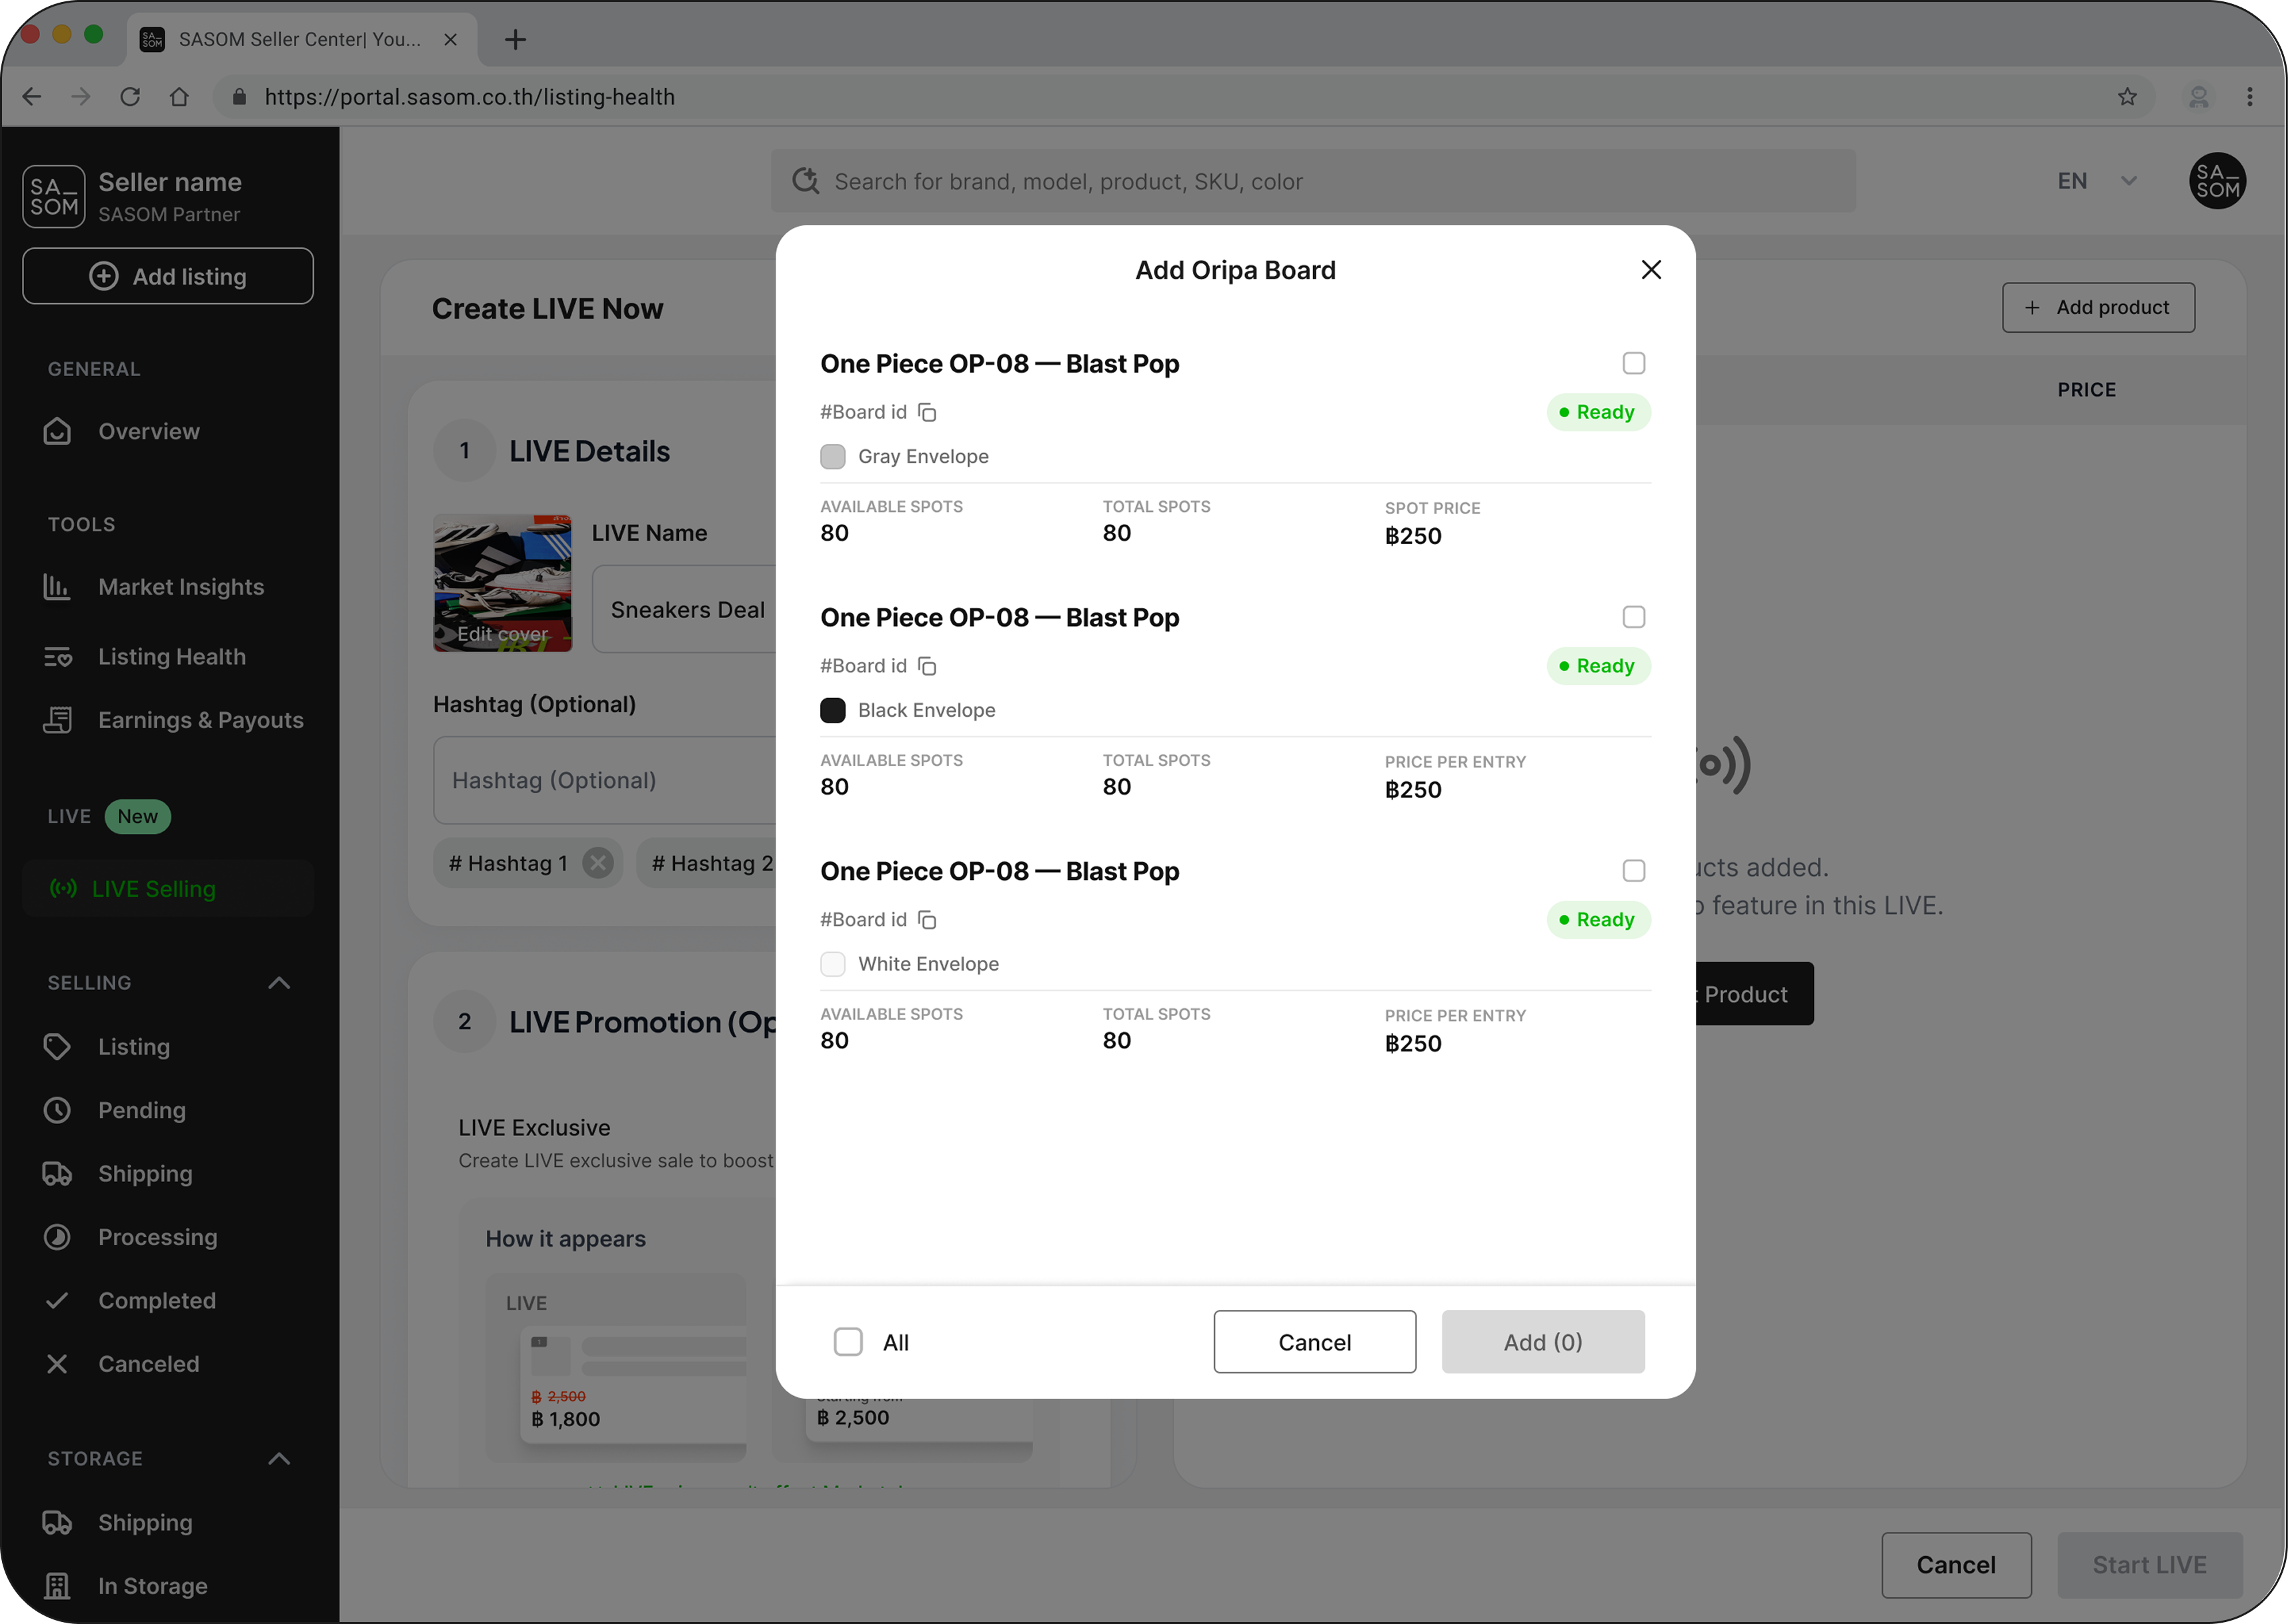Collapse the STORAGE section
Viewport: 2288px width, 1624px height.
(x=279, y=1459)
